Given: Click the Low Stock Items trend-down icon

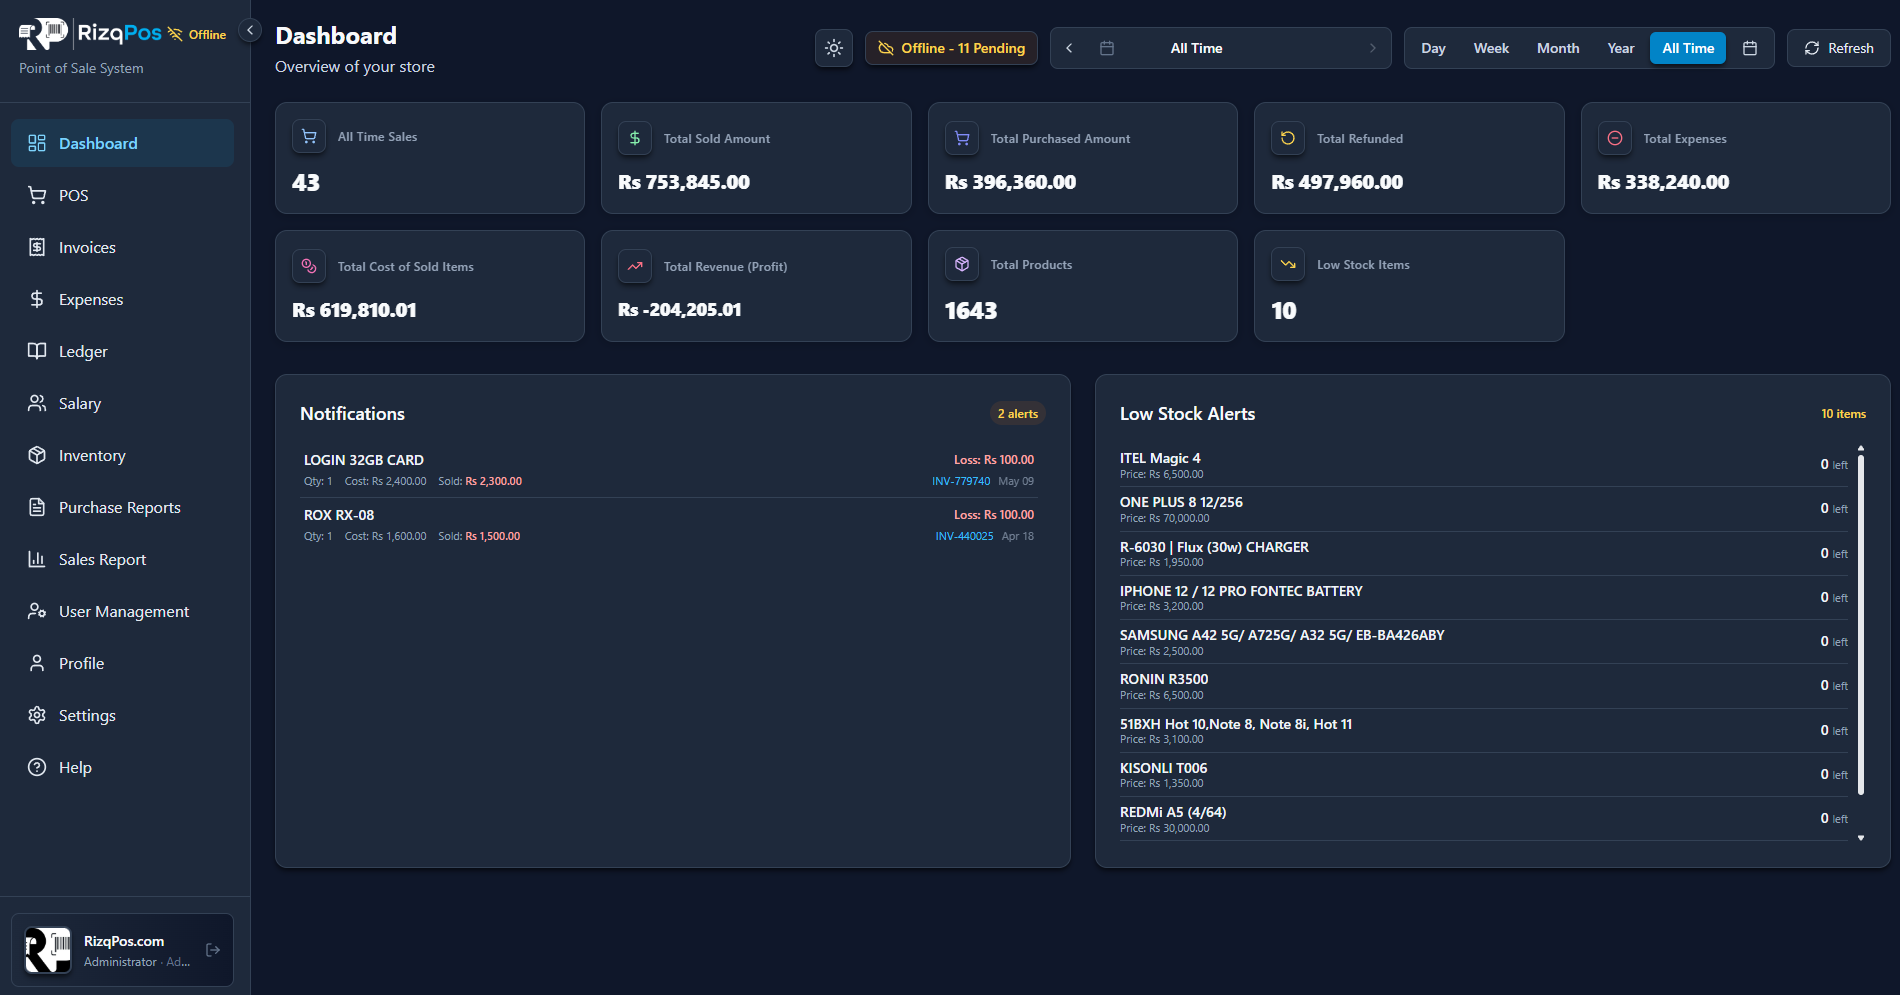Looking at the screenshot, I should click(1288, 264).
